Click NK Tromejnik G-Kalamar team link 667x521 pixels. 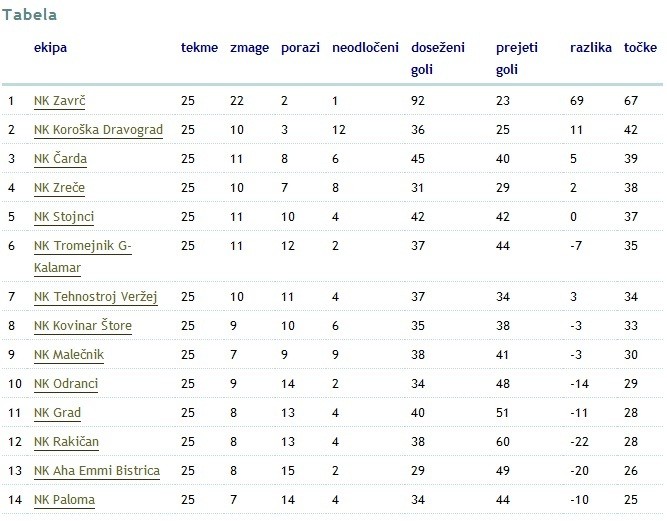pos(82,246)
